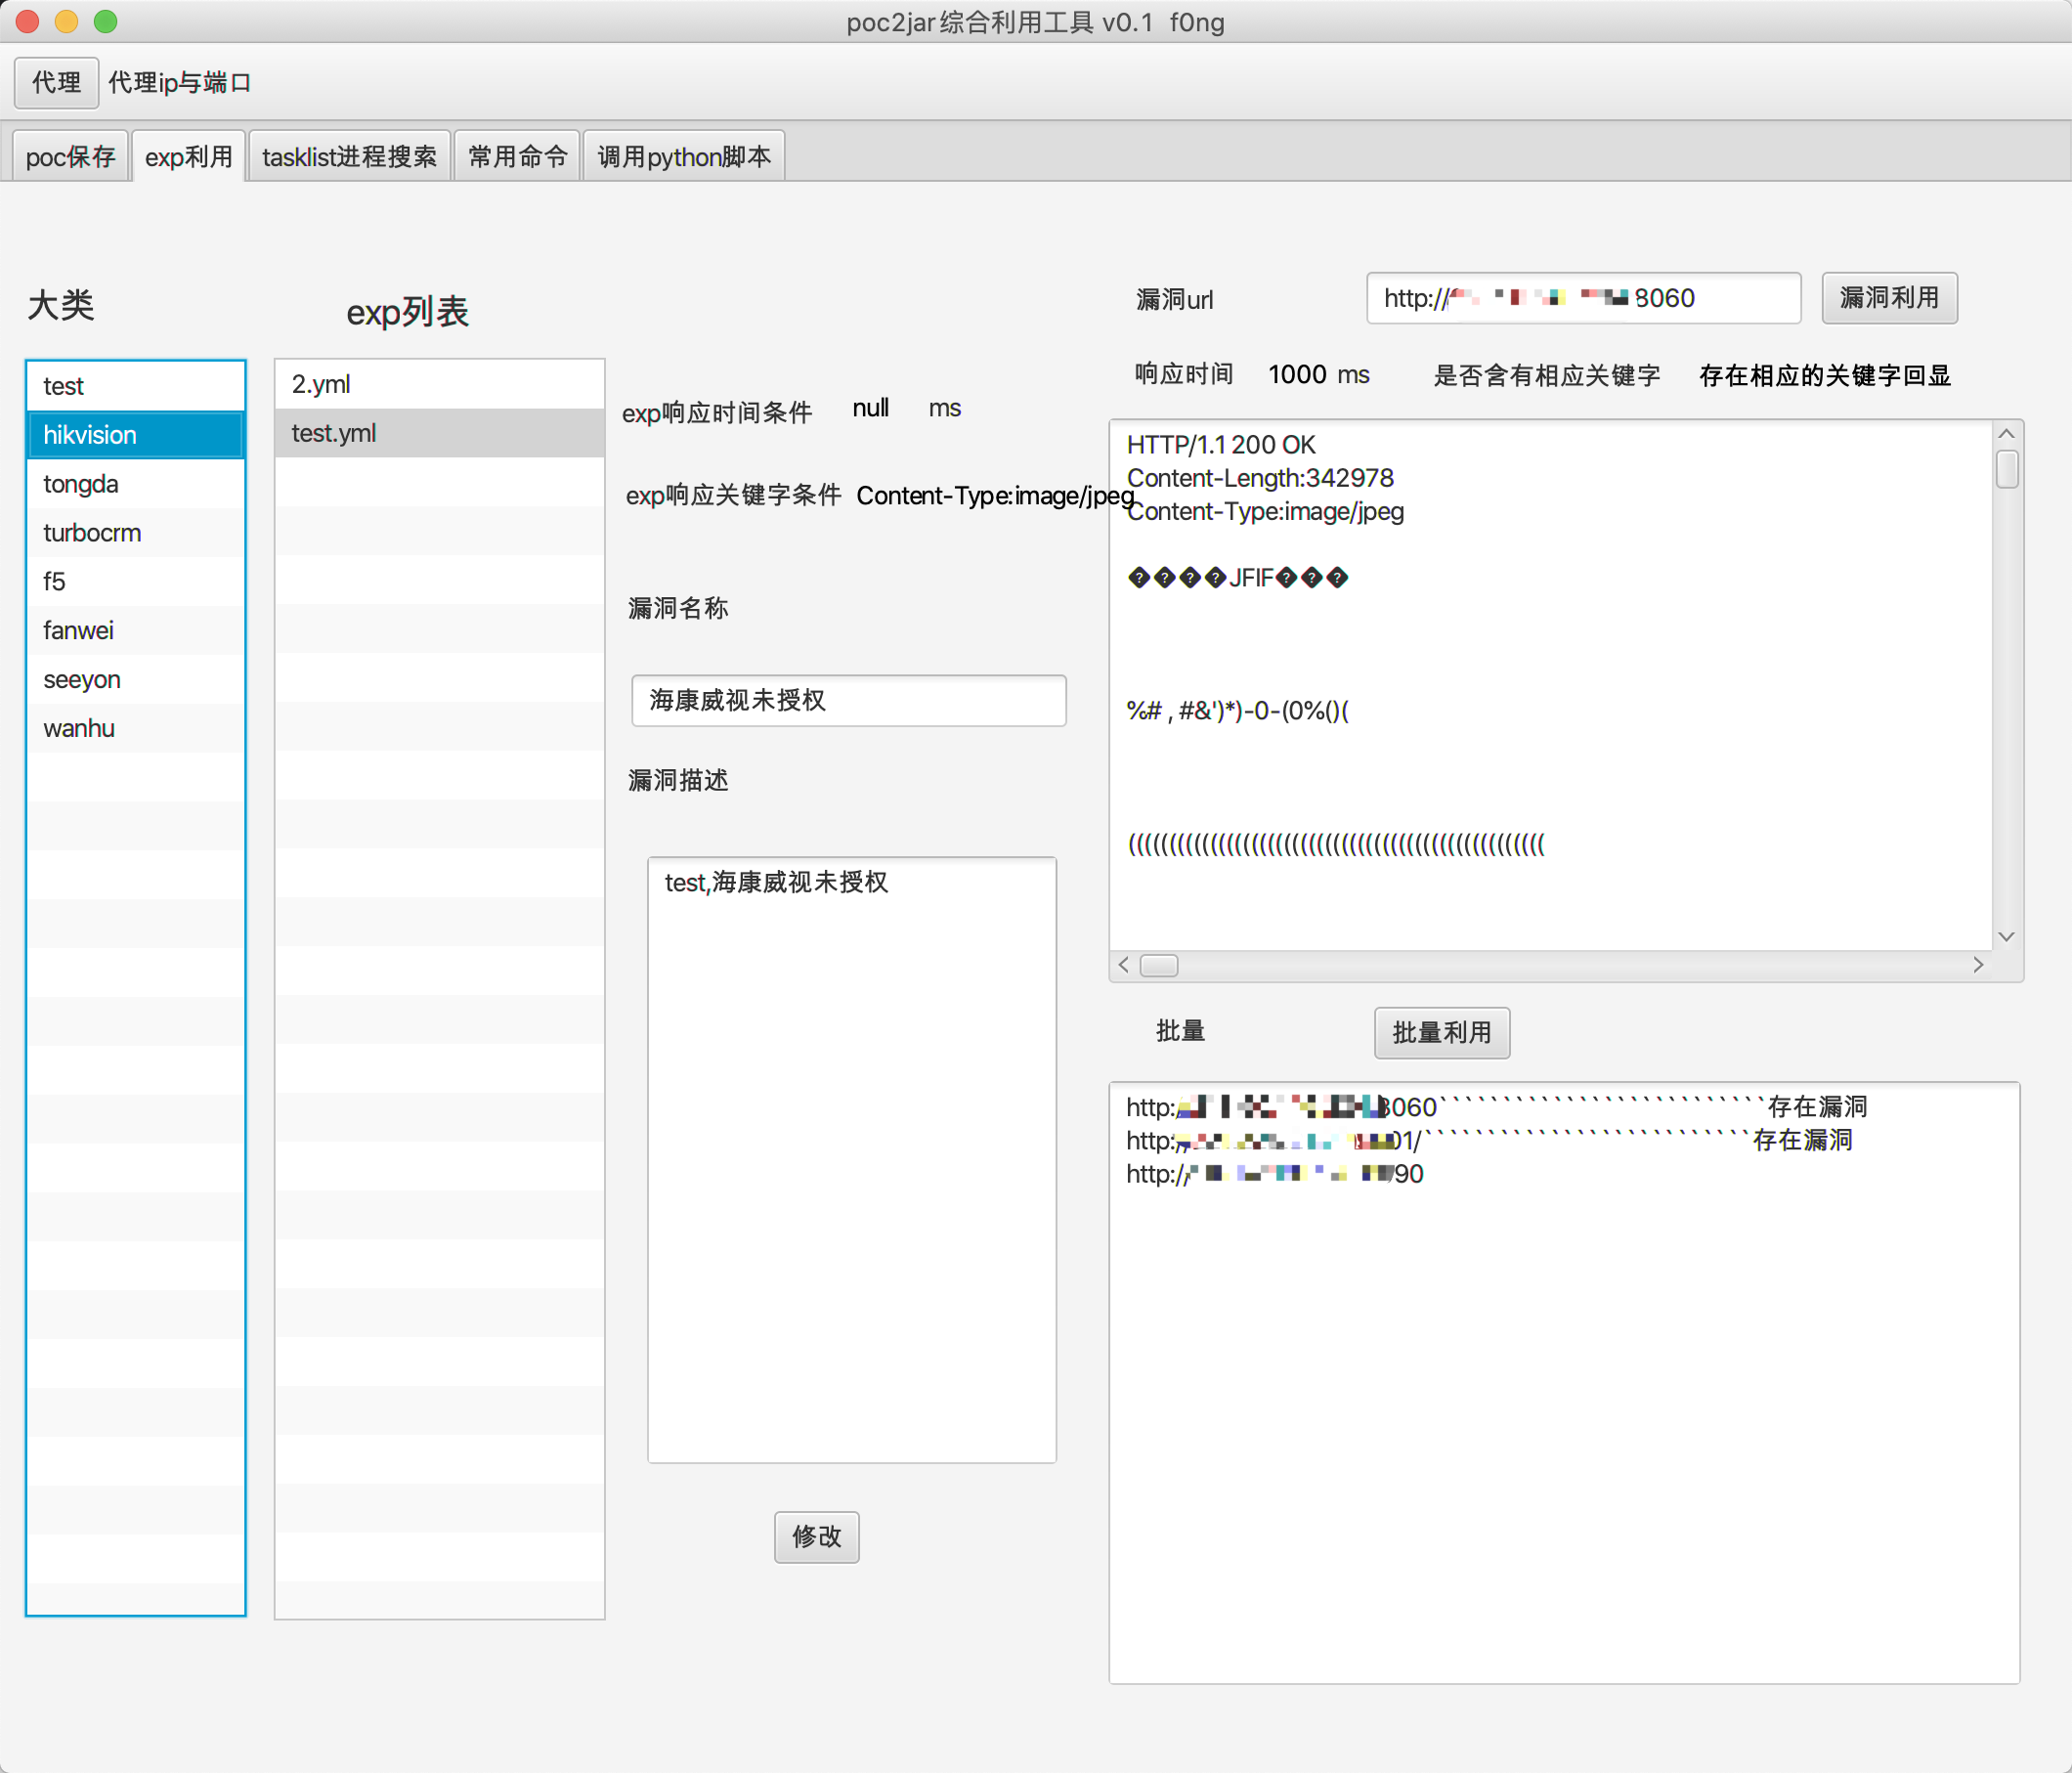Switch to the poc保存 tab
This screenshot has width=2072, height=1773.
tap(70, 157)
